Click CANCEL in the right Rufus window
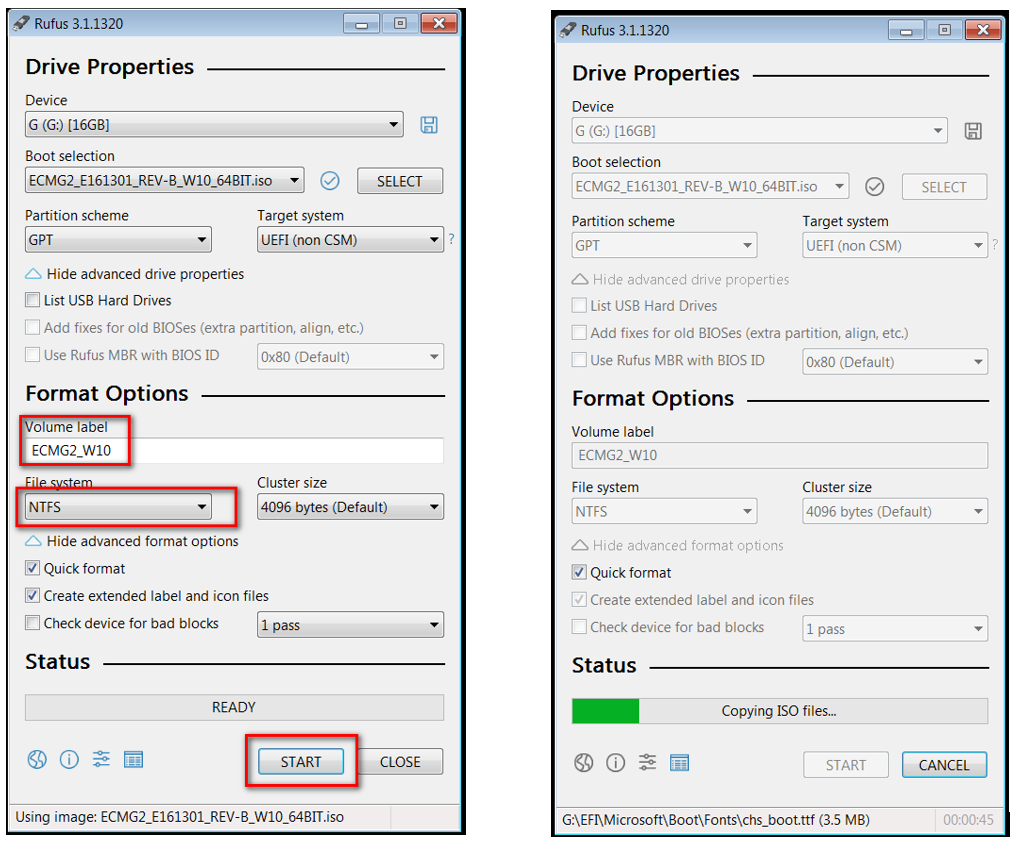 click(944, 765)
